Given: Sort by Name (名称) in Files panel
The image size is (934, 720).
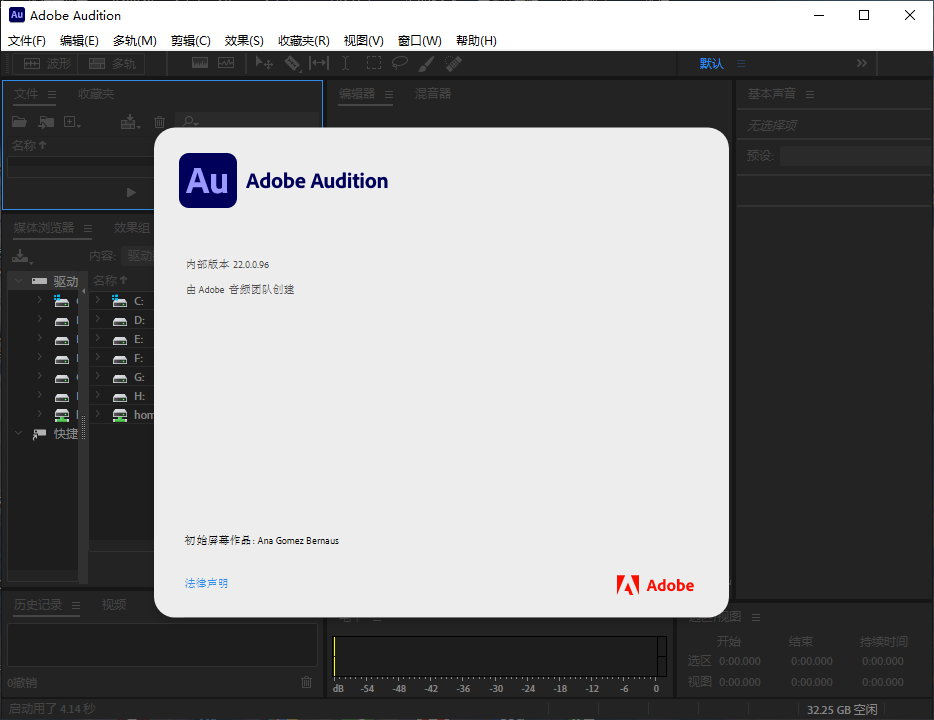Looking at the screenshot, I should coord(29,145).
